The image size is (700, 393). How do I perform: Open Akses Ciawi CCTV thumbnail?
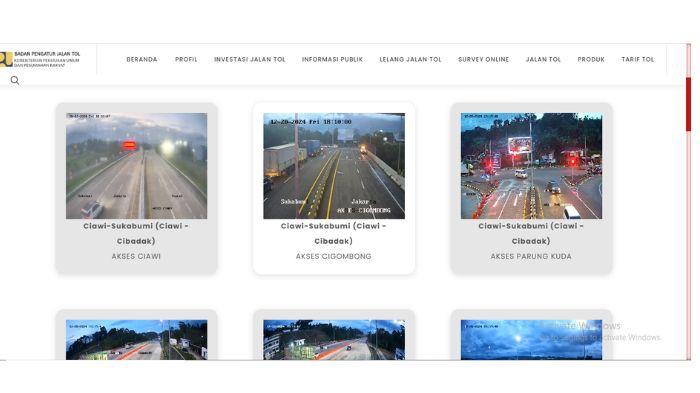[x=137, y=166]
